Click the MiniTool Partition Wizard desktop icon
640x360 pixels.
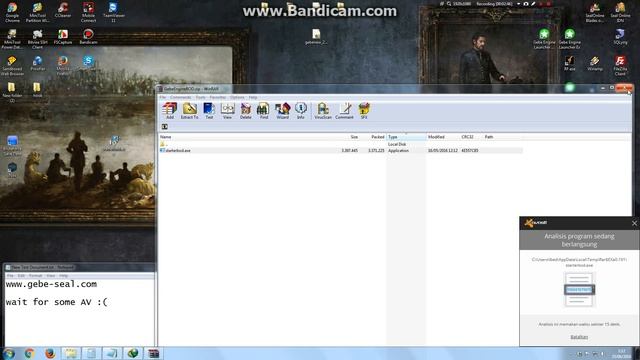(x=37, y=12)
